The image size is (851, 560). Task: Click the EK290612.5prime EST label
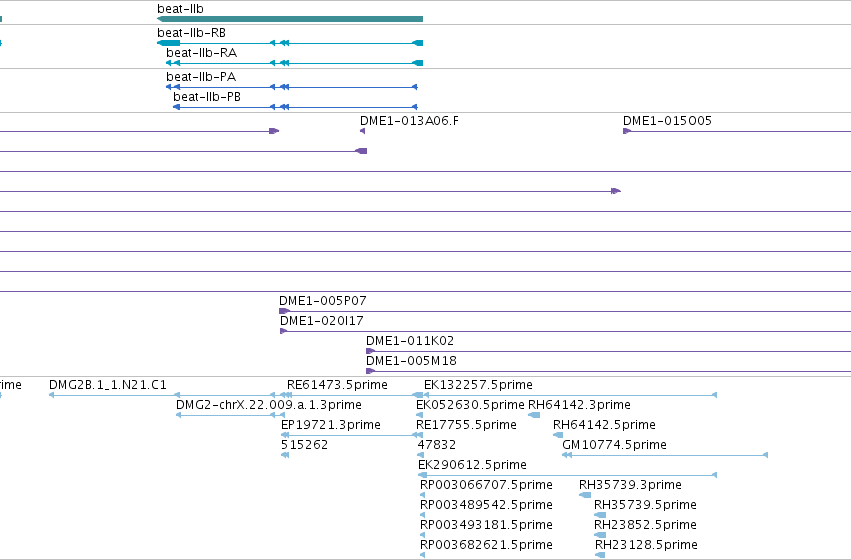(472, 465)
